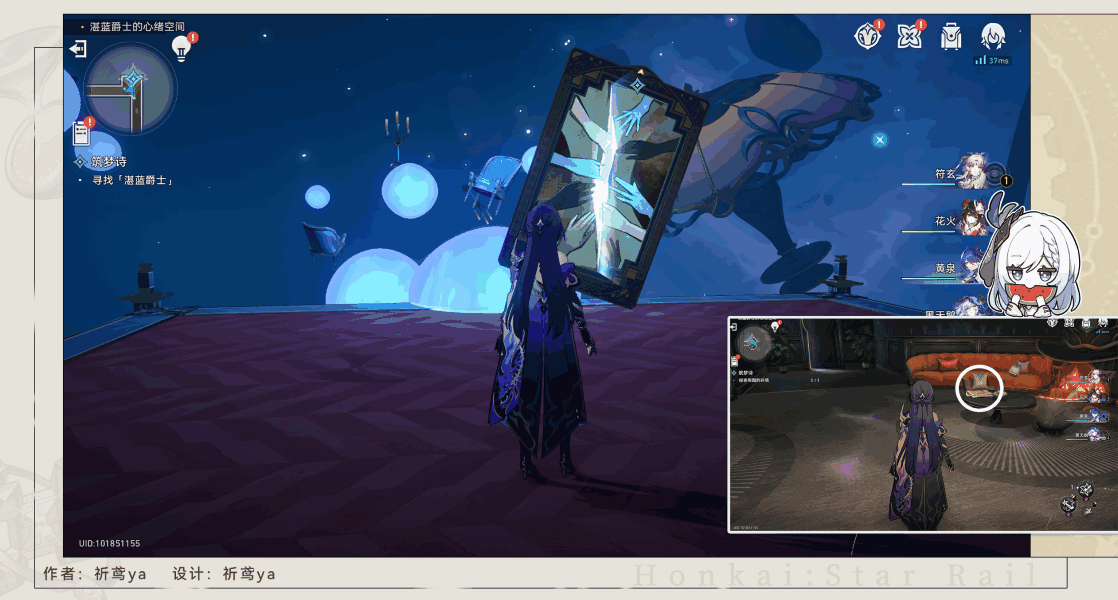Click the diamond marker atop the card mirror

pos(637,86)
